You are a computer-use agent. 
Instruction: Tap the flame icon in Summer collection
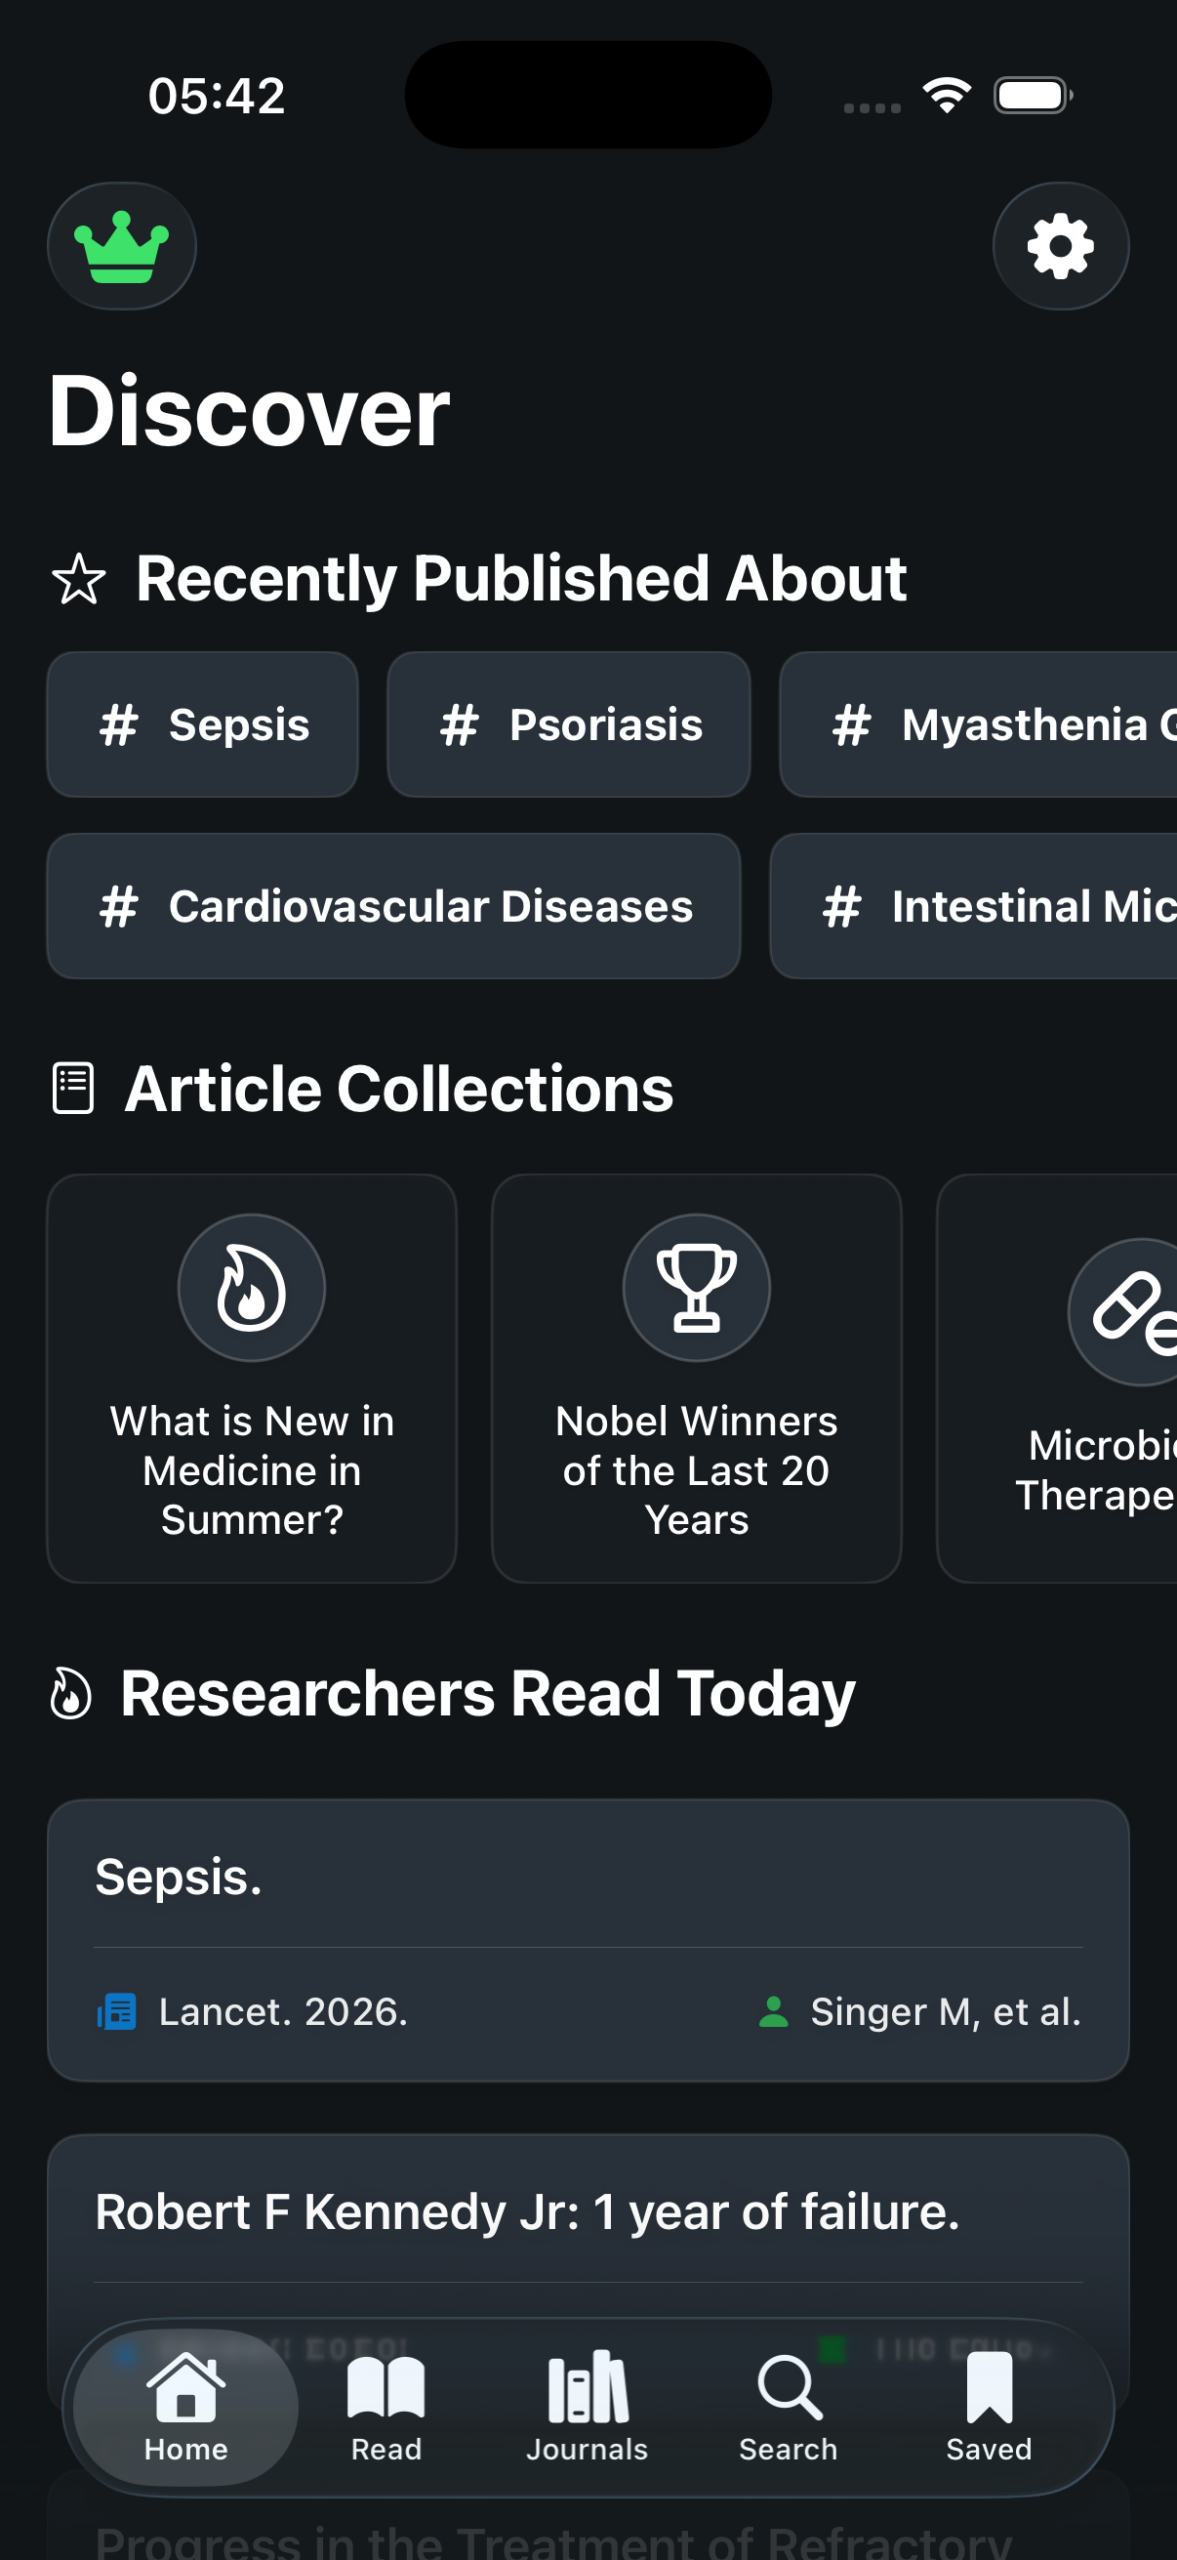(x=251, y=1287)
